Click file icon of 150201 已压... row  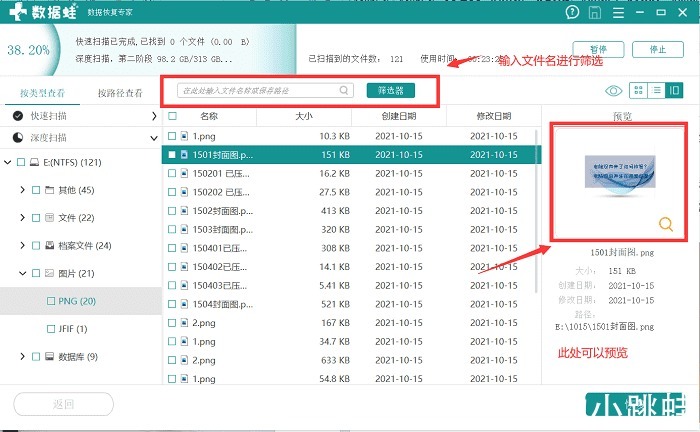184,174
